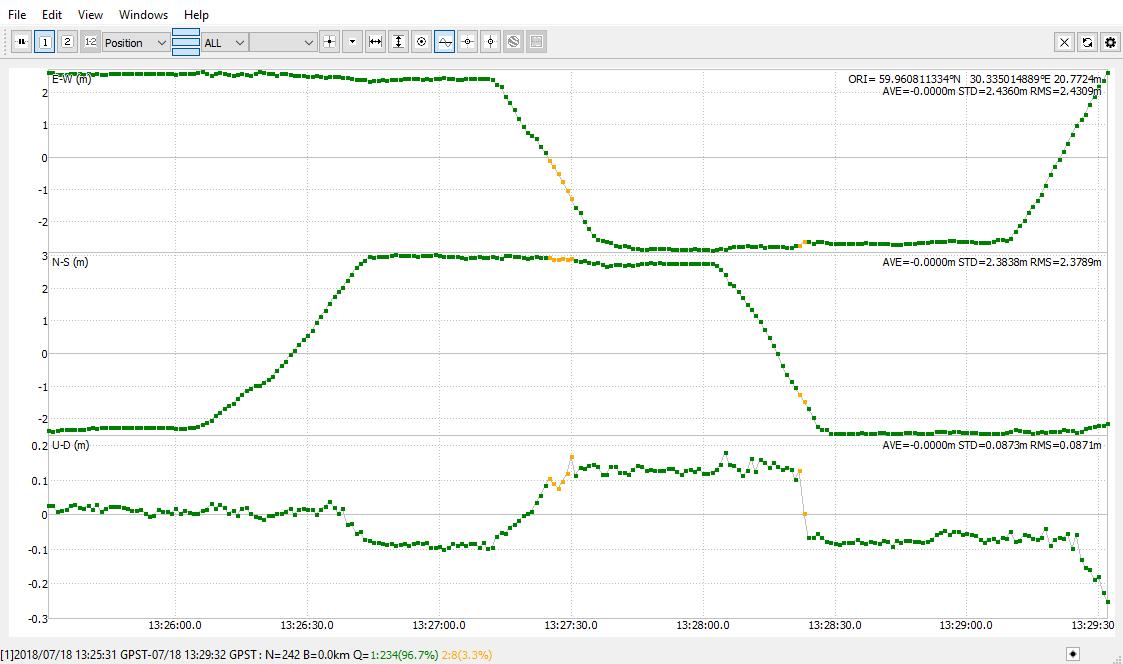Image resolution: width=1123 pixels, height=664 pixels.
Task: Click the circle target track-point icon
Action: click(x=421, y=42)
